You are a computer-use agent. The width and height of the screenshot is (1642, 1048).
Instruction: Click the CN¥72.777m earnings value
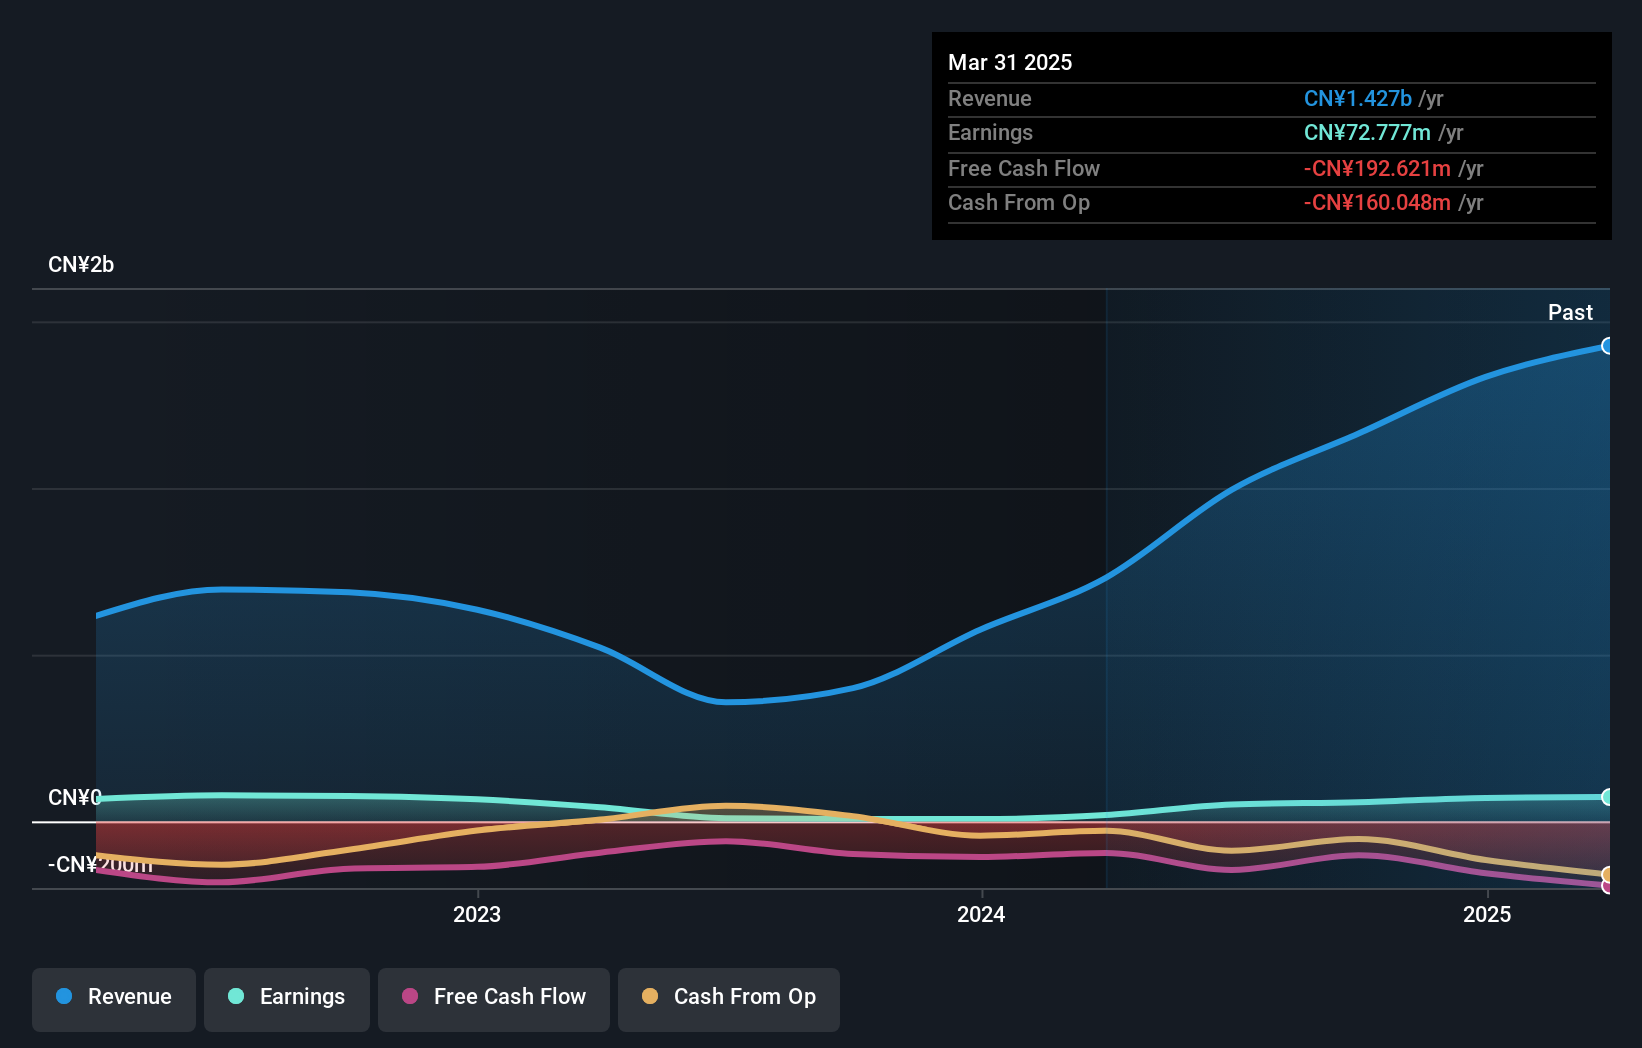(1367, 132)
